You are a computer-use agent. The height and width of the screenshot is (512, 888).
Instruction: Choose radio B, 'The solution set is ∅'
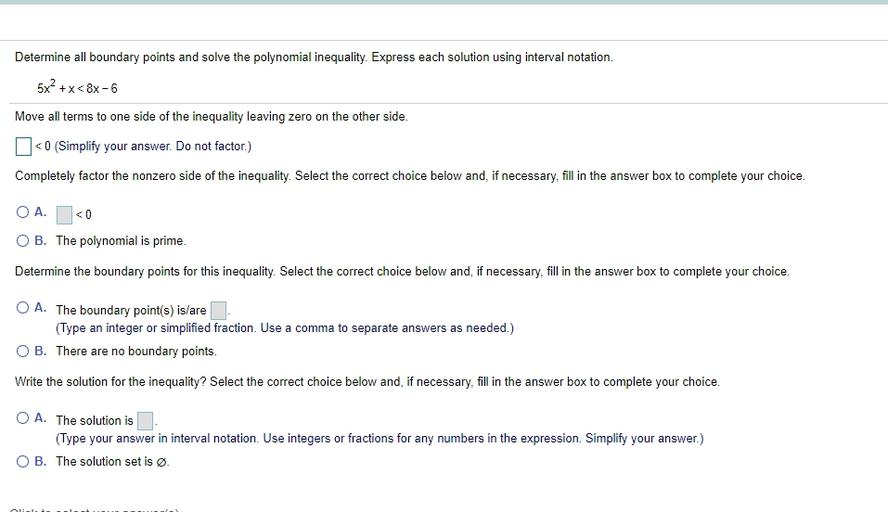pyautogui.click(x=23, y=461)
